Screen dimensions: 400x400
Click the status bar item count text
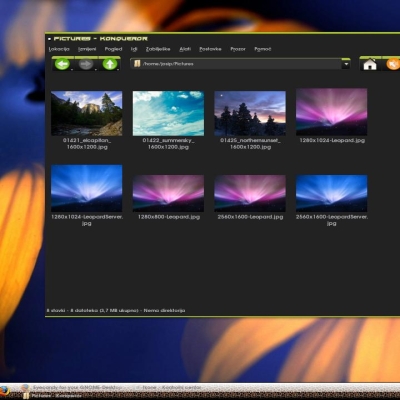(116, 310)
